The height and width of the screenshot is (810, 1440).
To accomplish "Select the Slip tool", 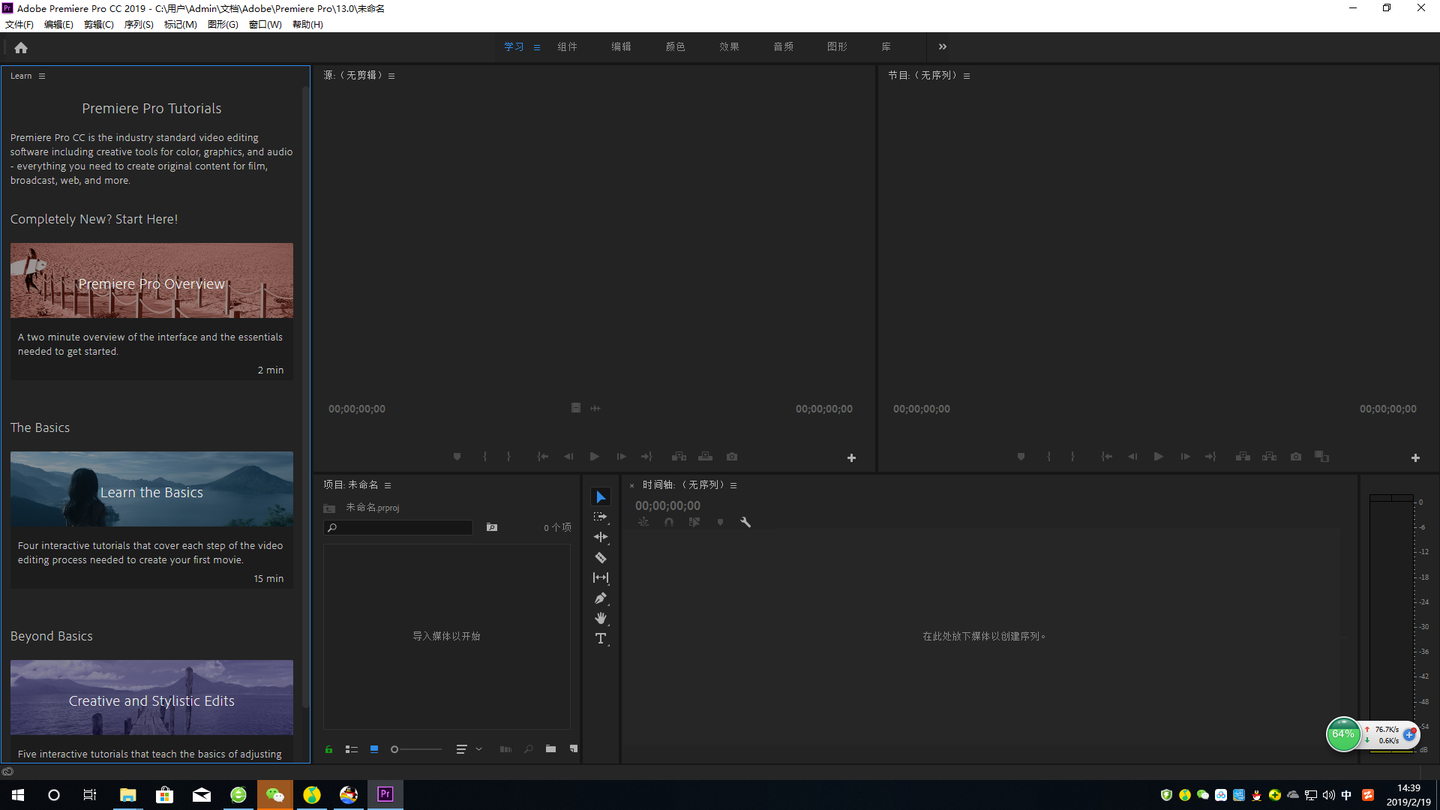I will 600,578.
